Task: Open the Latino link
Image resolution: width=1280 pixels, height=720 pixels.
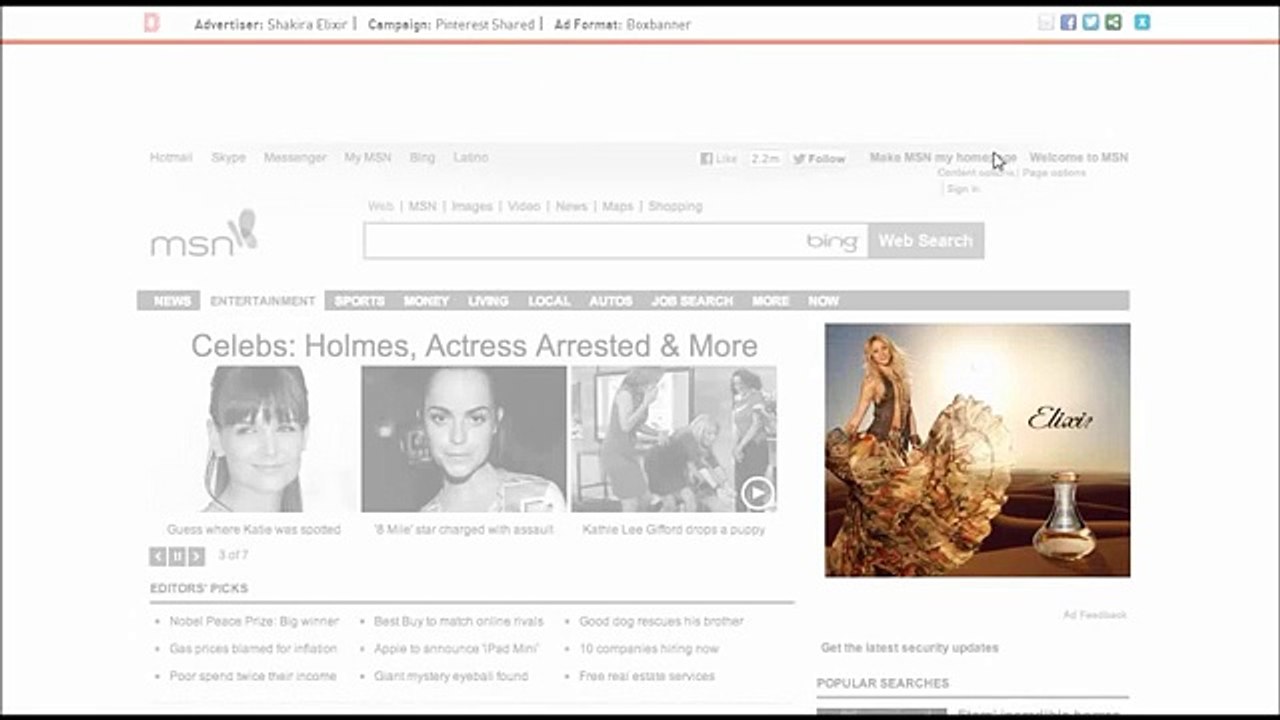Action: (470, 157)
